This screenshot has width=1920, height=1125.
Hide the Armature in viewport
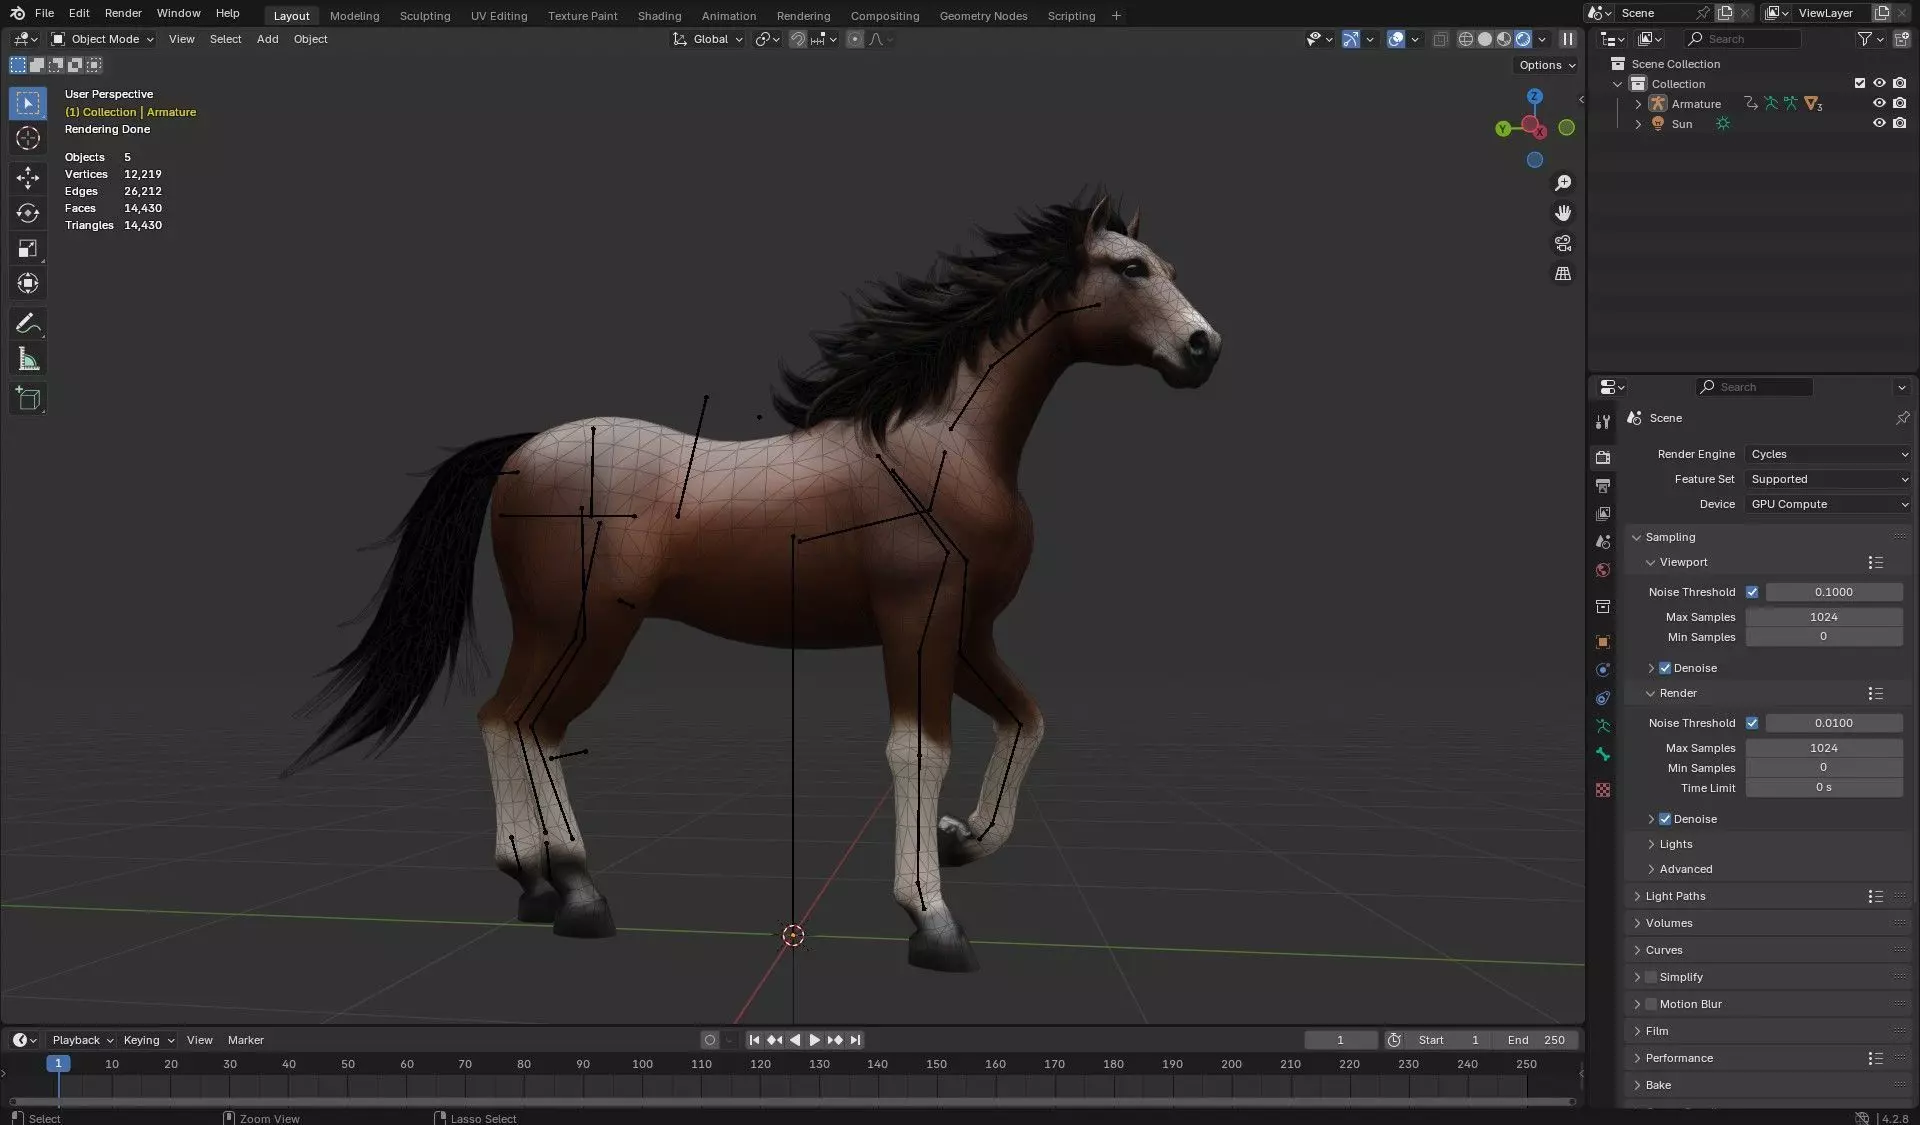pyautogui.click(x=1879, y=104)
